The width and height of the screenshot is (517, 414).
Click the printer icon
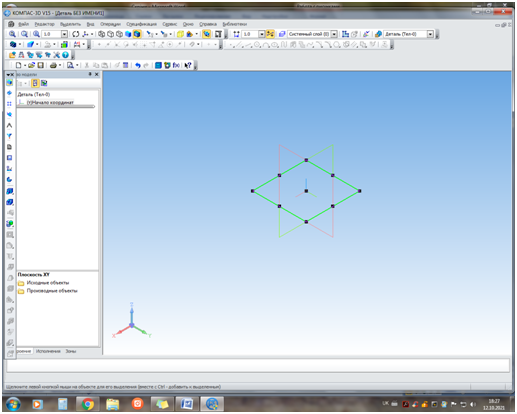click(53, 65)
